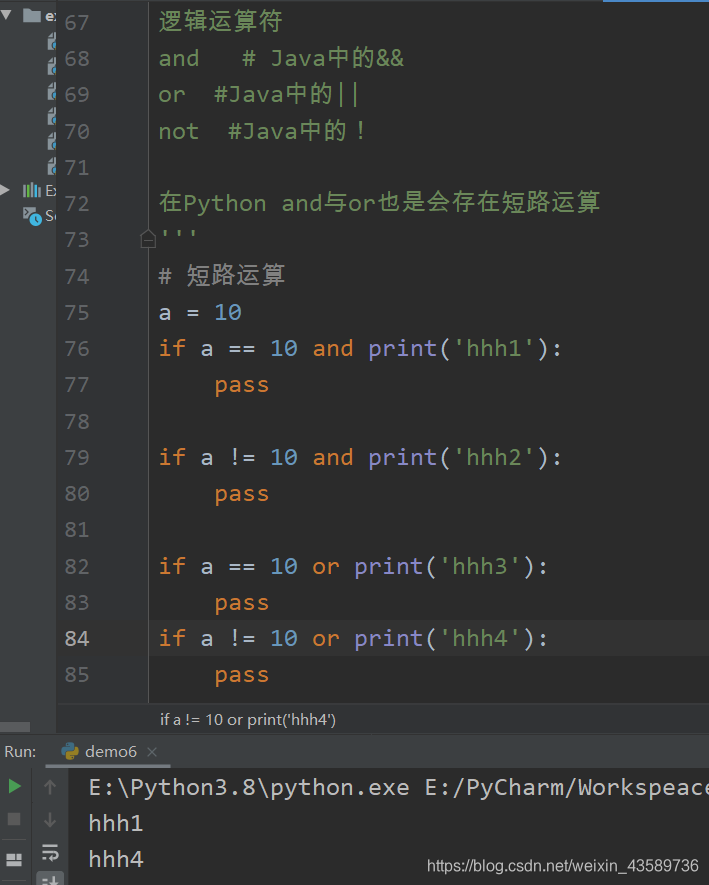Click the string 'hhh1' on line 76
Image resolution: width=709 pixels, height=885 pixels.
[x=493, y=348]
